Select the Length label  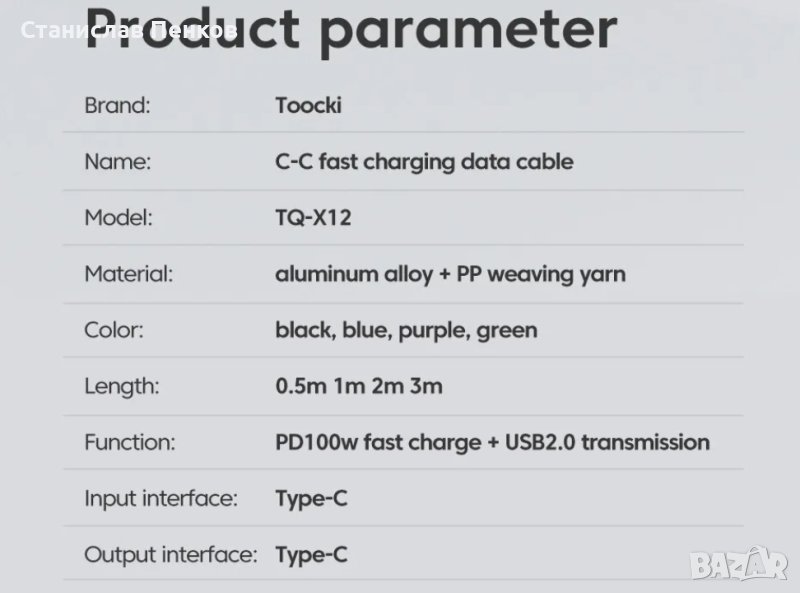point(122,385)
